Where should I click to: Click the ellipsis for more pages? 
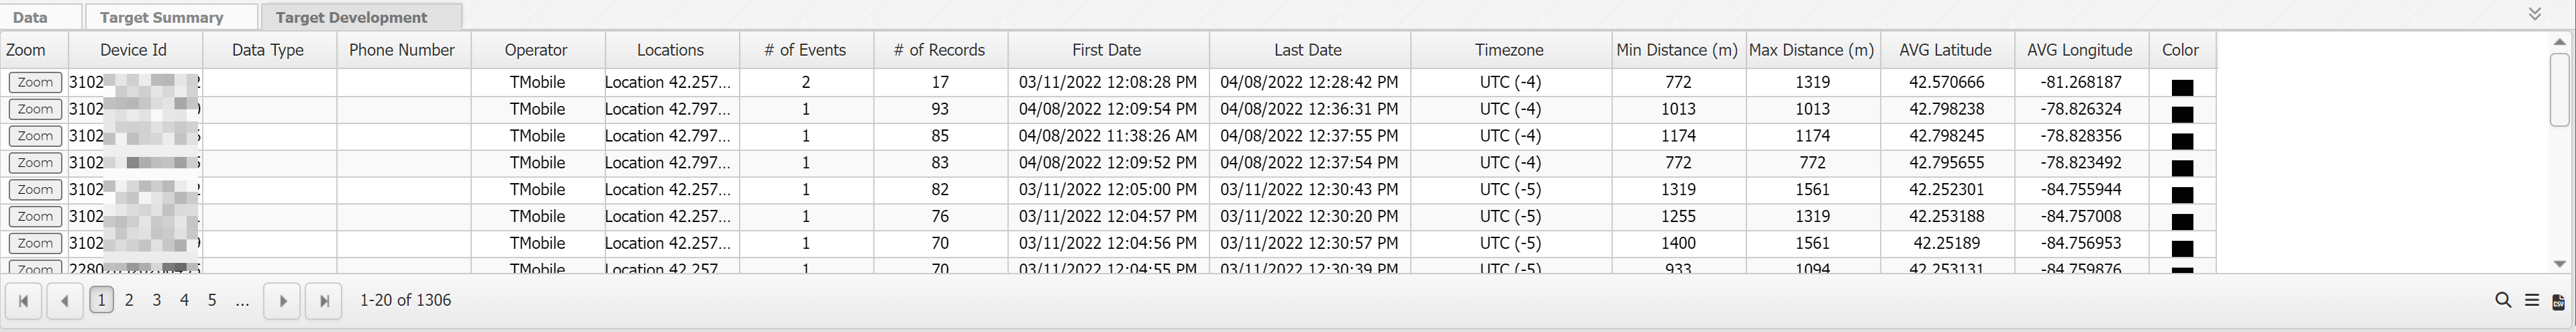click(242, 300)
